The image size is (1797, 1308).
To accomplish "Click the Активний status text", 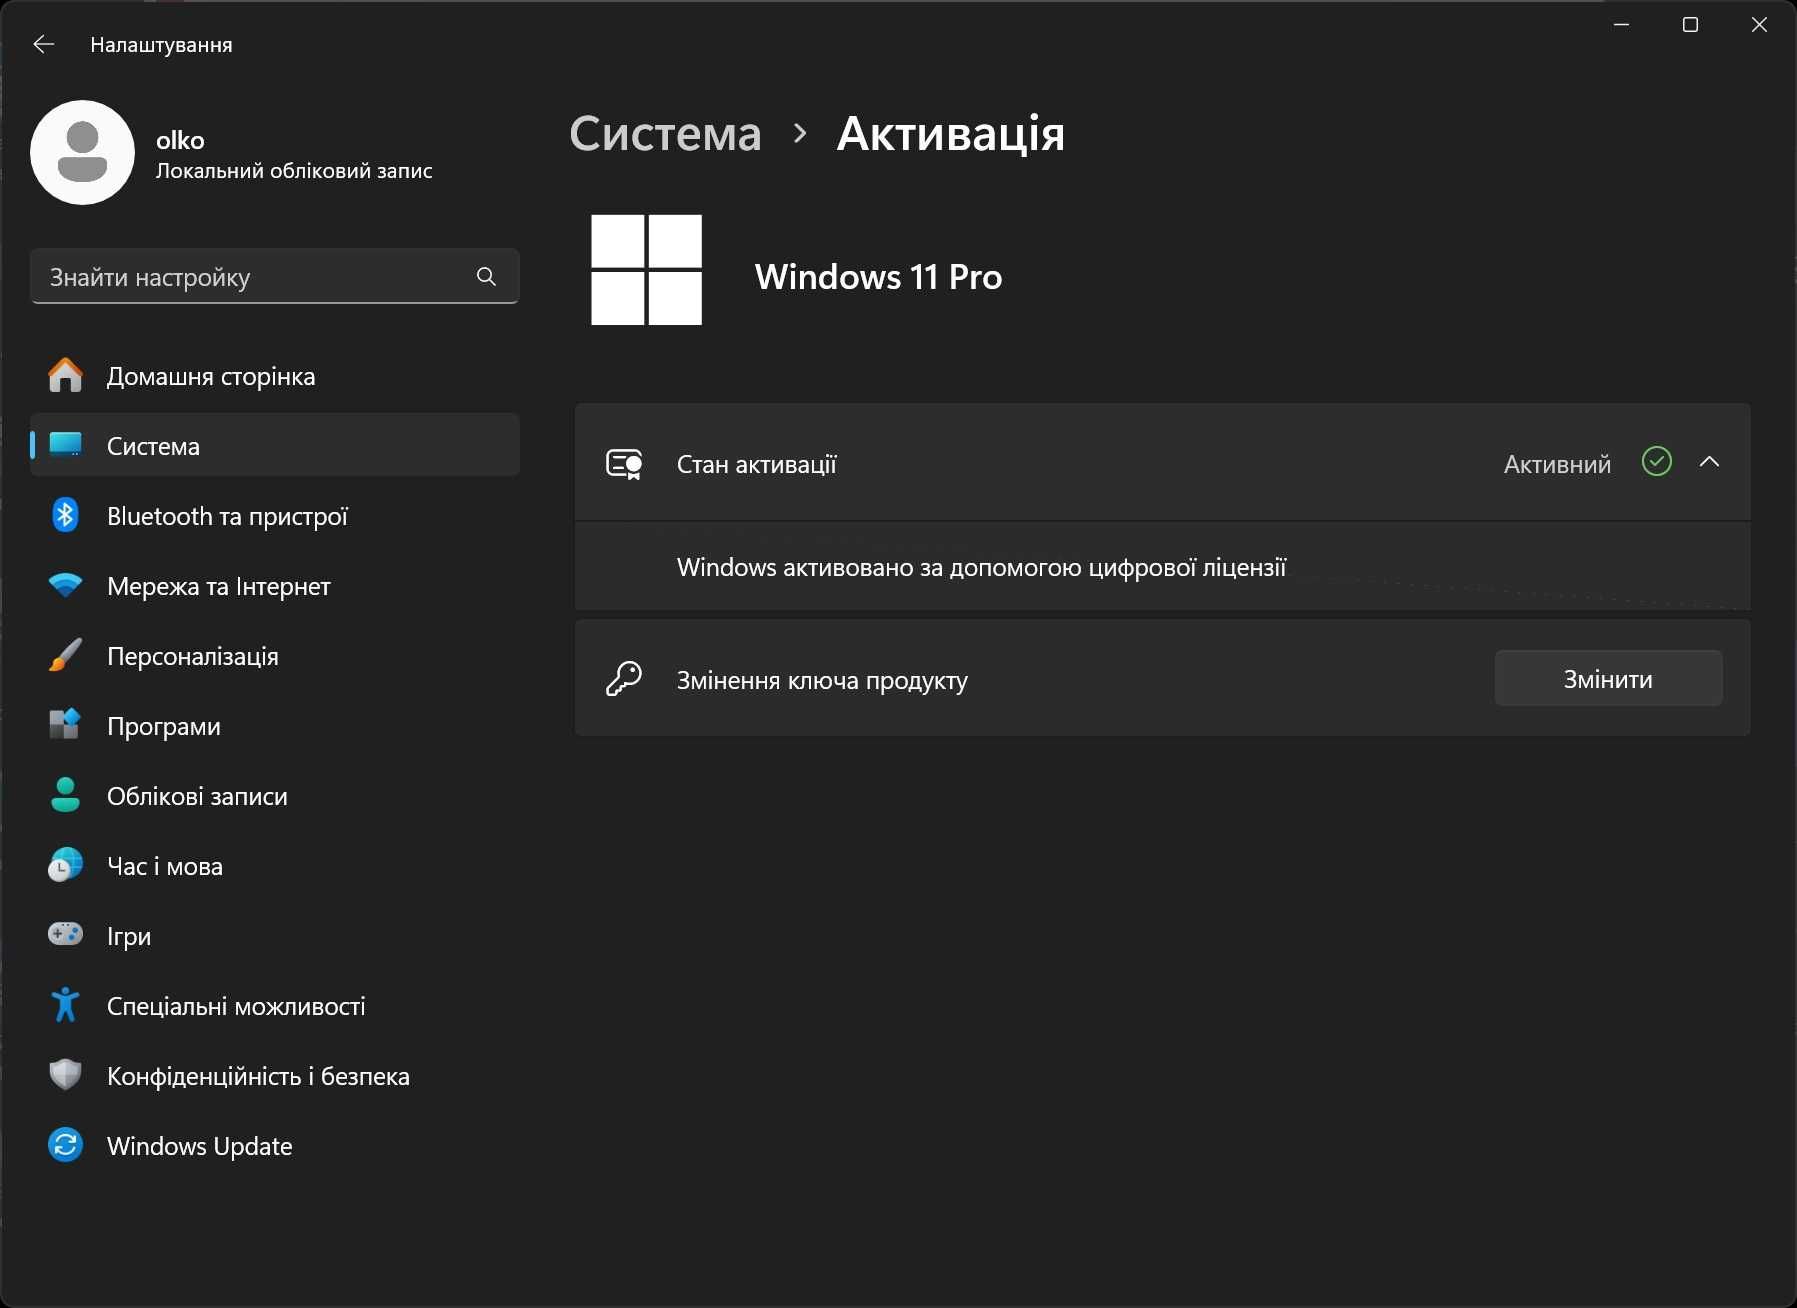I will 1557,464.
